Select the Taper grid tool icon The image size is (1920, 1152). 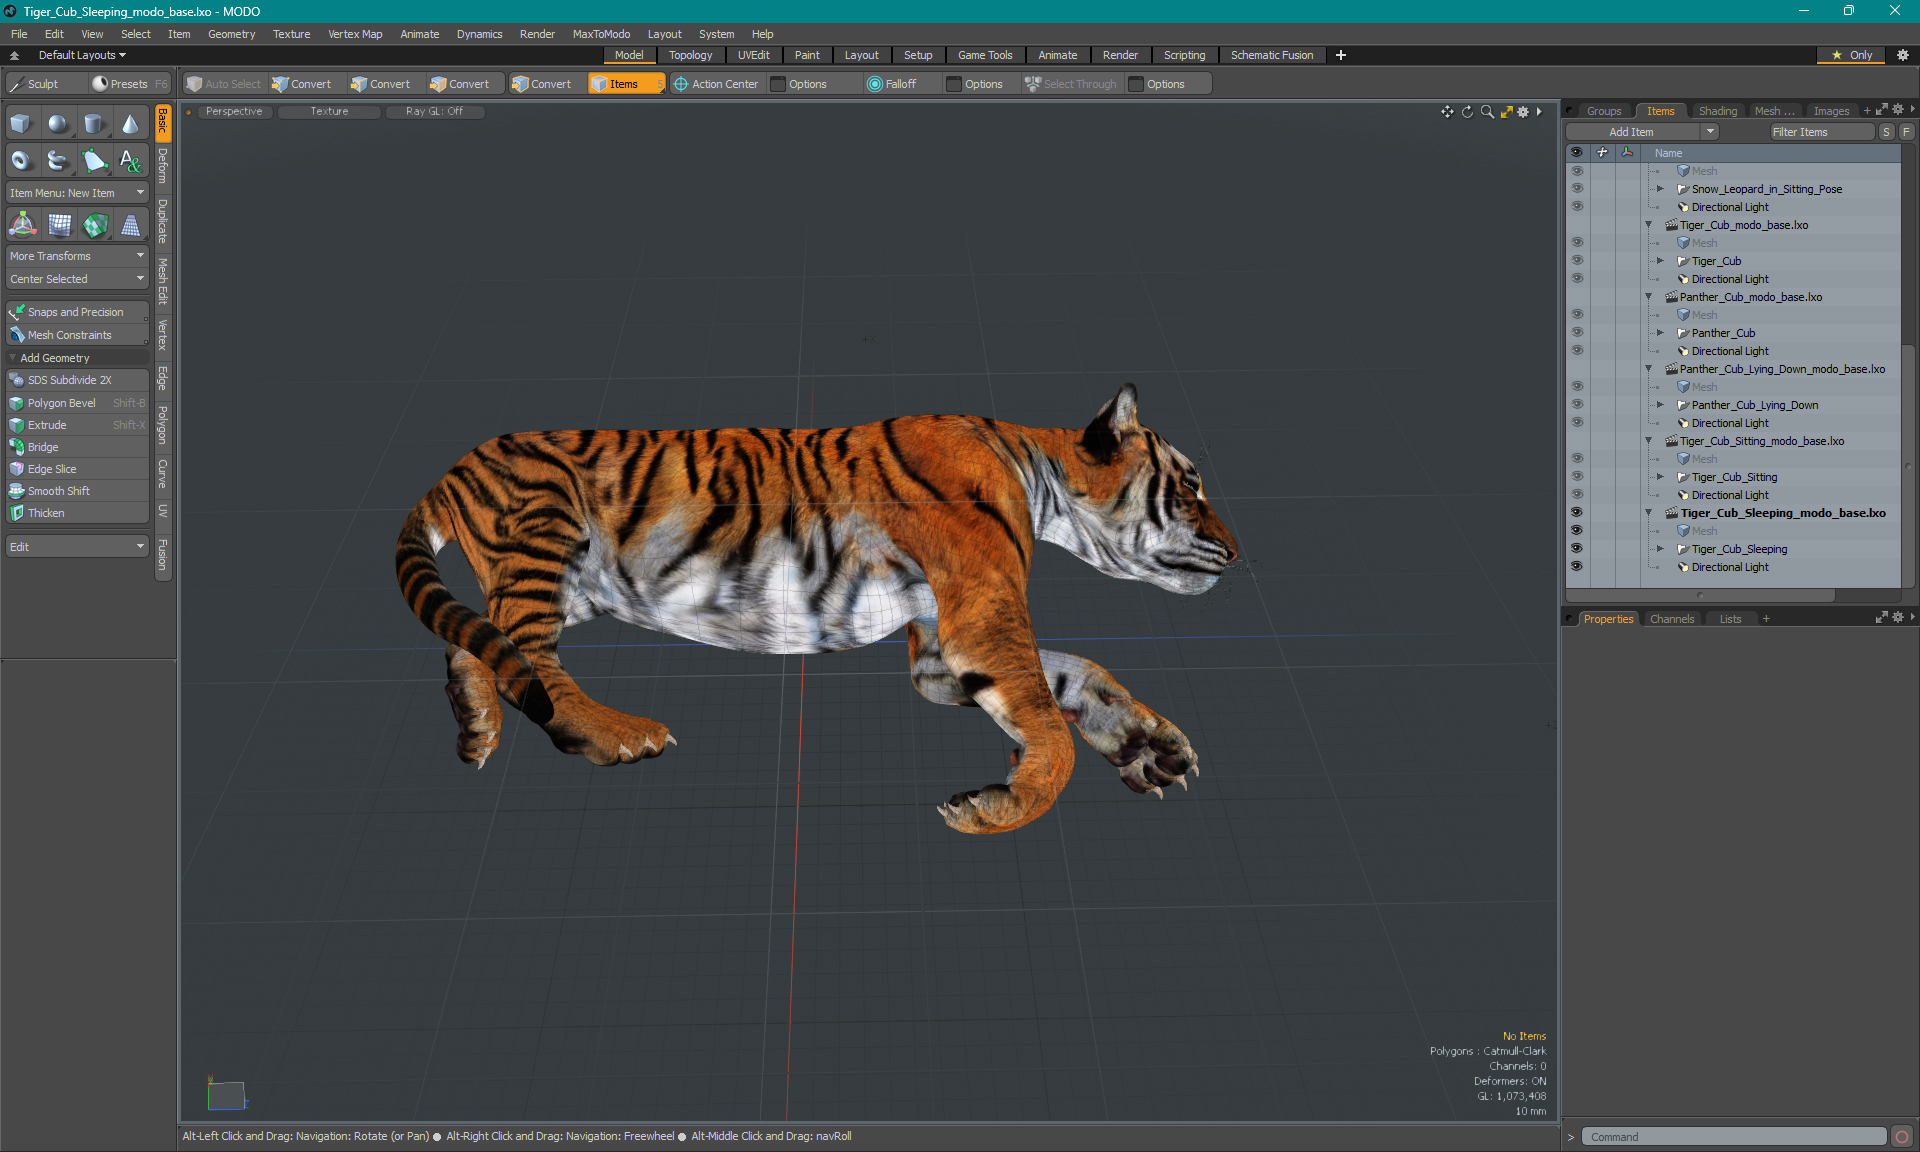tap(131, 225)
